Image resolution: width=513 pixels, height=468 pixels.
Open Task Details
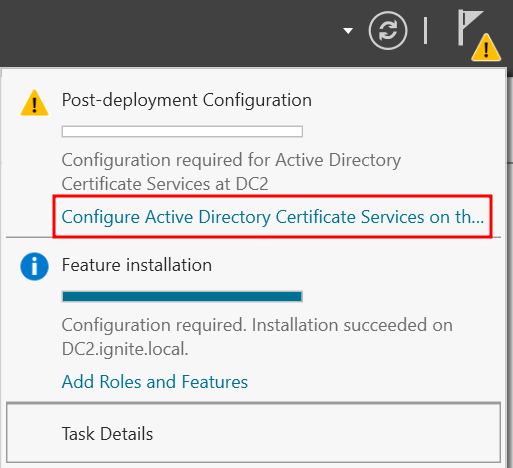coord(253,433)
